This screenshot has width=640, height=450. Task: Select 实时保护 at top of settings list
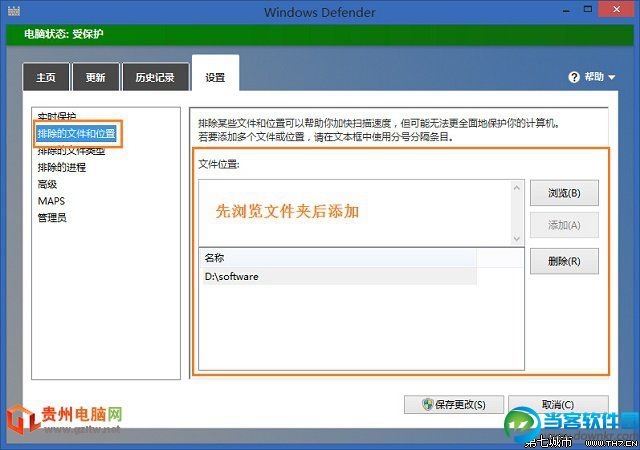(57, 116)
